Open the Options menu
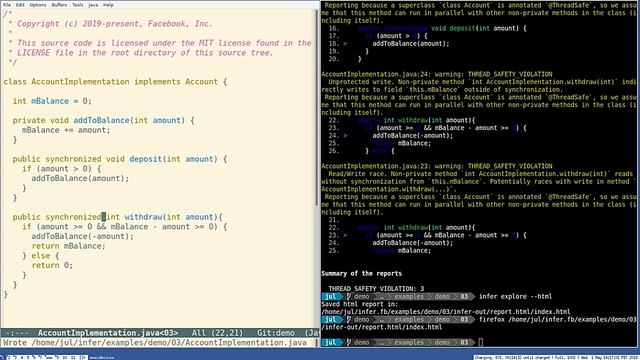Screen dimensions: 640x360 pyautogui.click(x=38, y=5)
